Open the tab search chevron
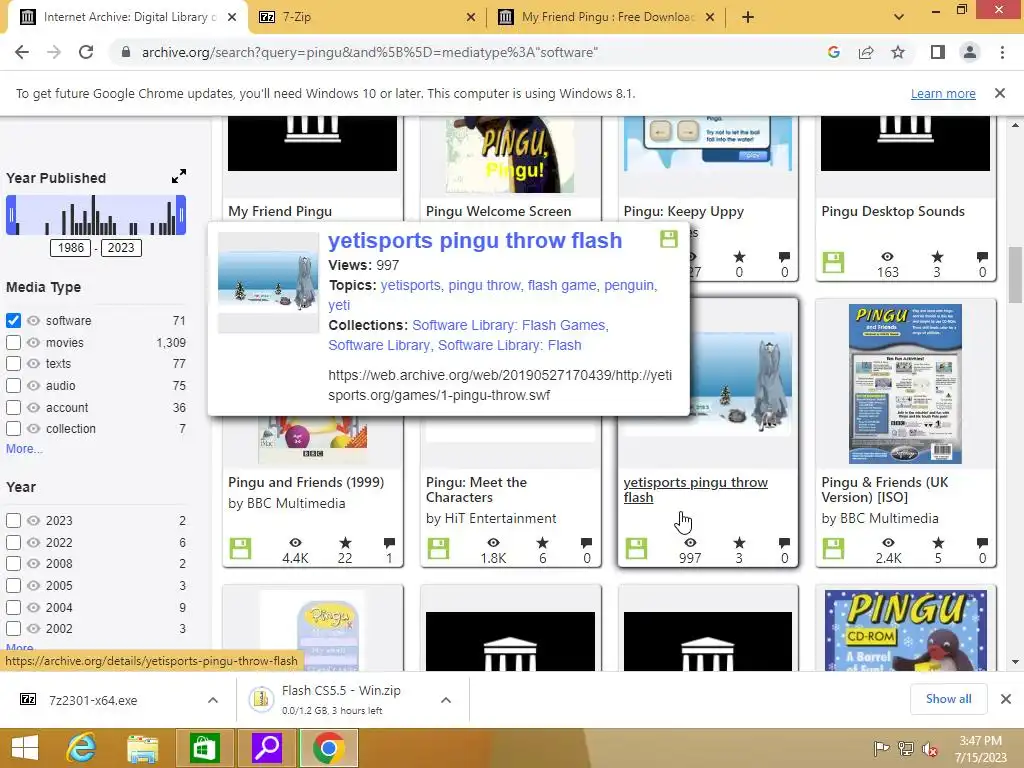Viewport: 1024px width, 768px height. 899,17
